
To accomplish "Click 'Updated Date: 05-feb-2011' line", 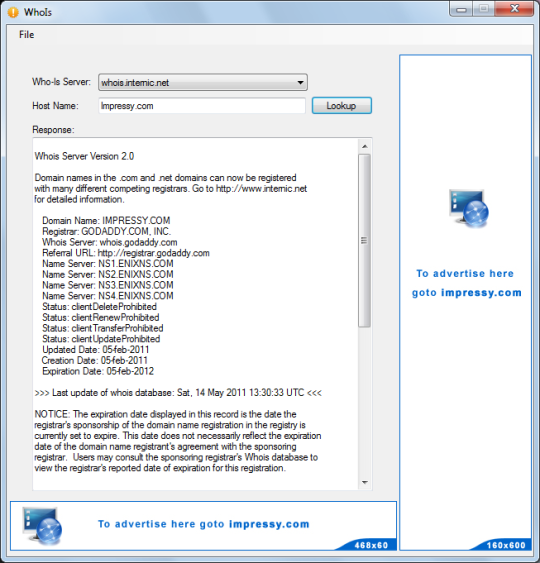I will pyautogui.click(x=96, y=350).
